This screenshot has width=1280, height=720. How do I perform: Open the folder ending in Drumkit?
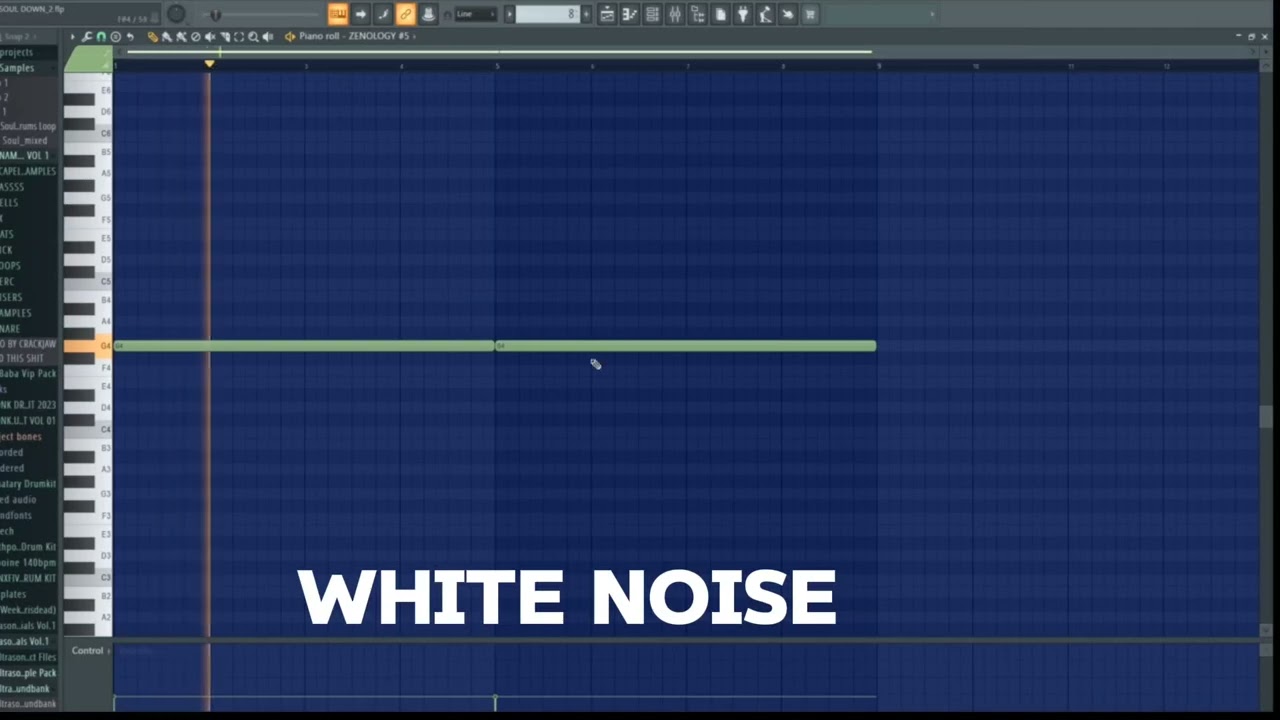pos(28,483)
